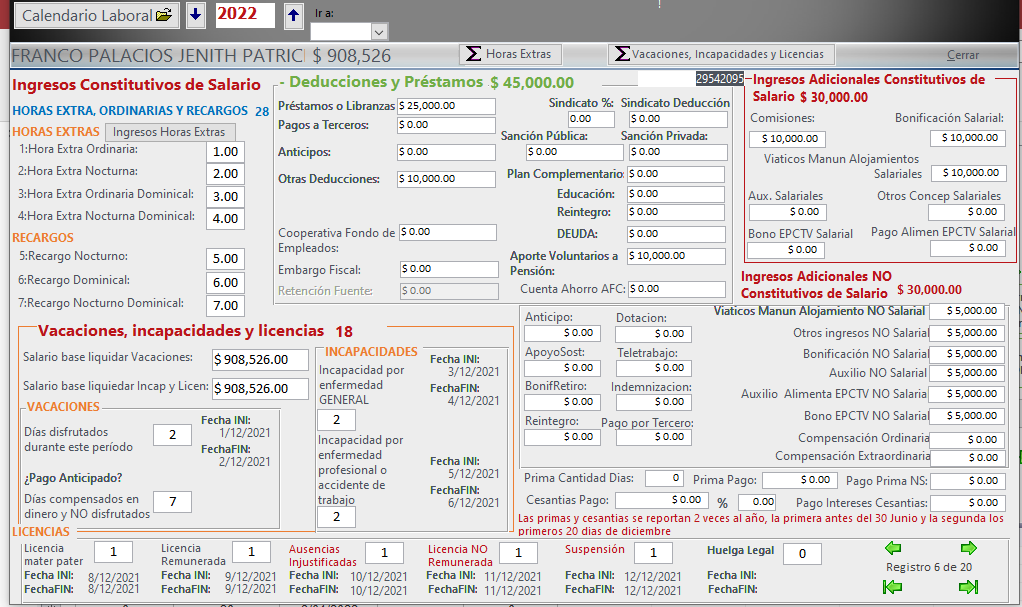Increase the year with the up arrow
This screenshot has width=1022, height=607.
pyautogui.click(x=292, y=15)
